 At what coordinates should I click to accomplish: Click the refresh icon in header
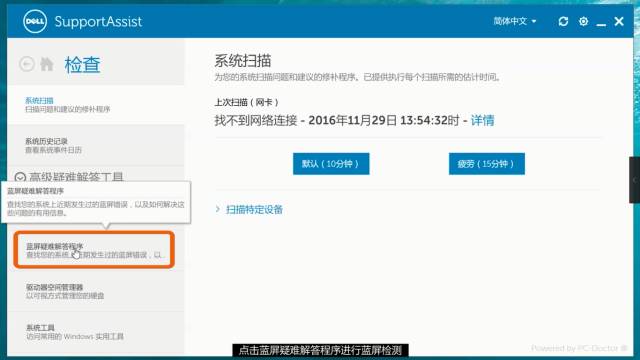[563, 21]
